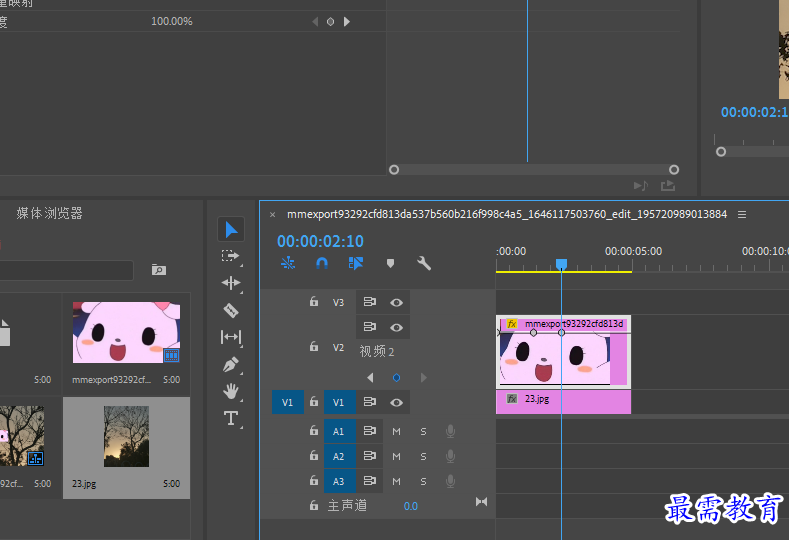Mute the A1 audio track
789x540 pixels.
[397, 431]
